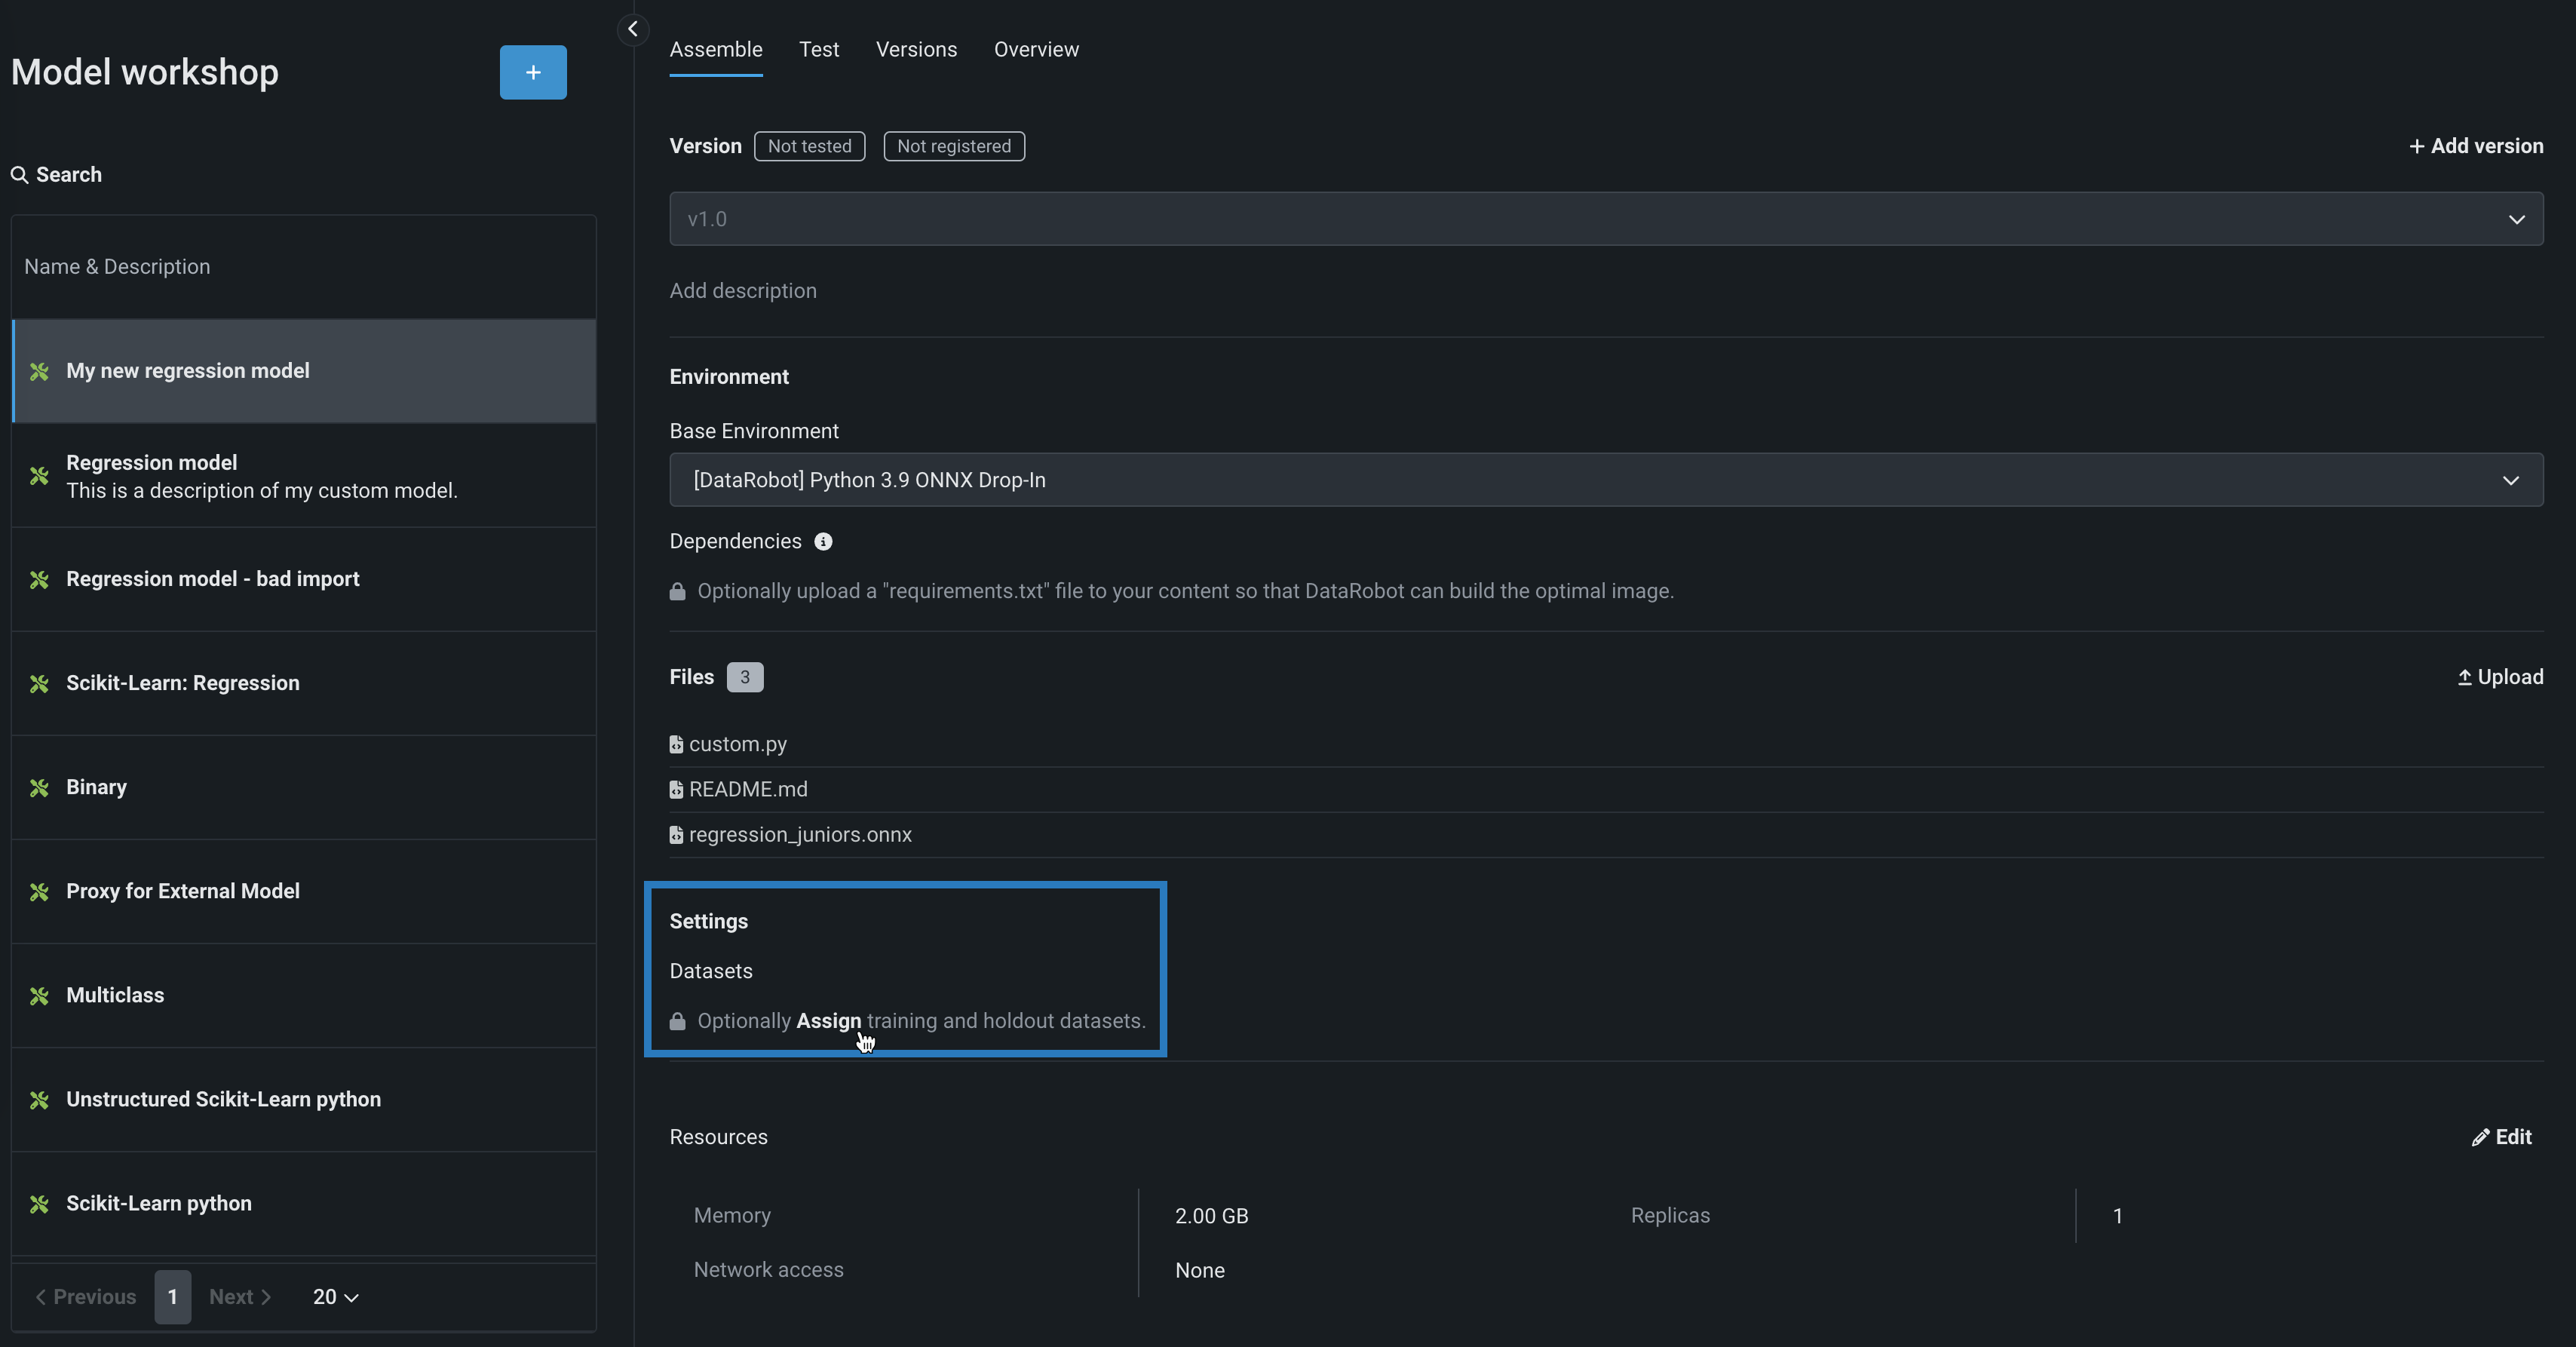2576x1347 pixels.
Task: Open the Versions tab
Action: pyautogui.click(x=916, y=49)
